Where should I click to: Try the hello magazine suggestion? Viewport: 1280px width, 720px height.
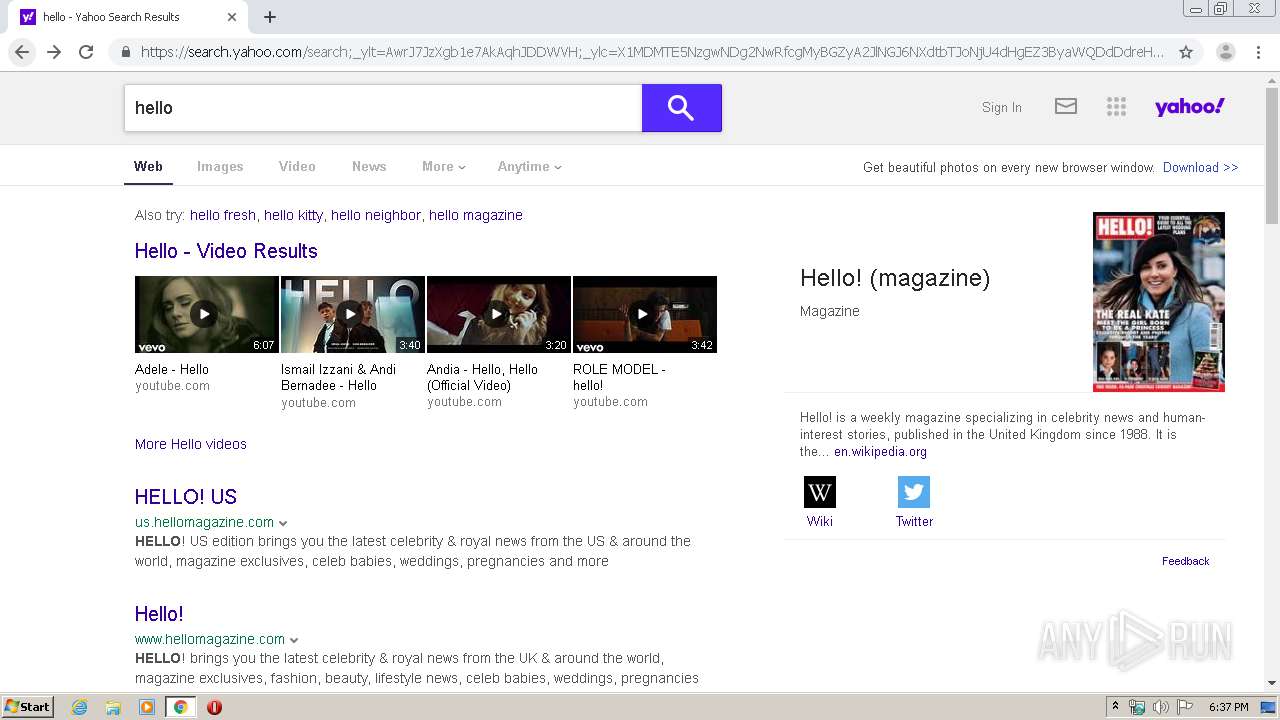click(476, 215)
